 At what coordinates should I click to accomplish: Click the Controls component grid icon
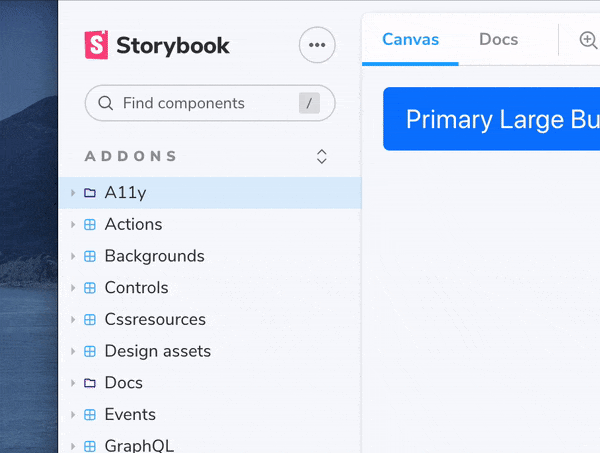[x=90, y=288]
